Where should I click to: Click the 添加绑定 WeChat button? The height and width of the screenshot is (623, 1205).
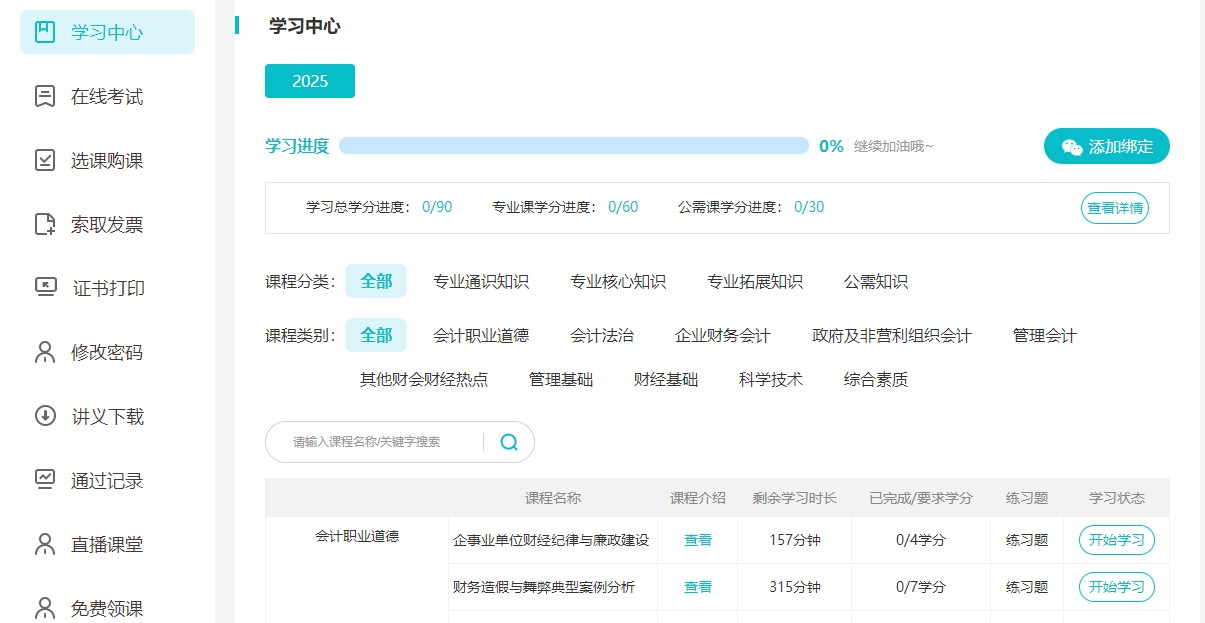point(1106,145)
